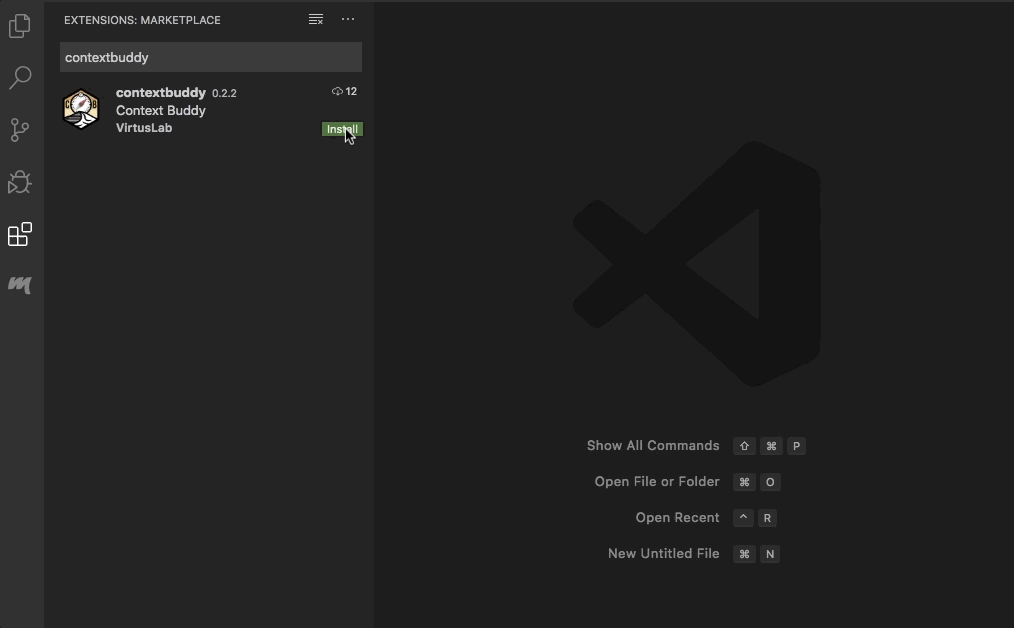Clear extensions search results icon
The height and width of the screenshot is (628, 1014).
[x=316, y=19]
